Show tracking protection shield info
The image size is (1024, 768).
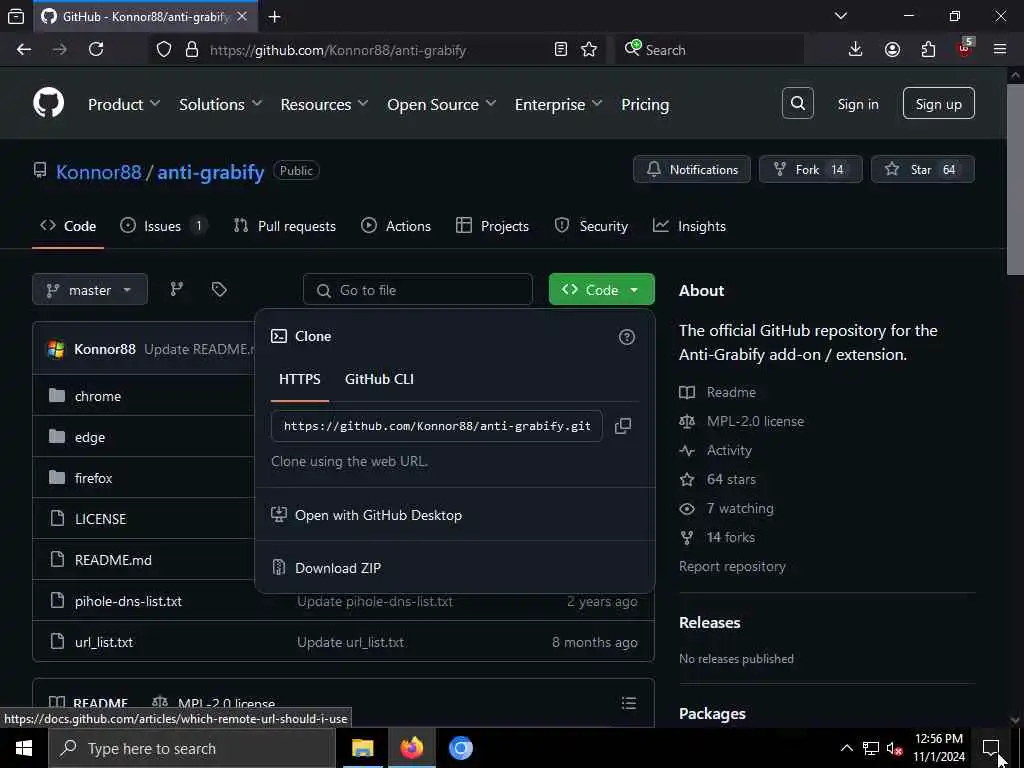[x=164, y=50]
